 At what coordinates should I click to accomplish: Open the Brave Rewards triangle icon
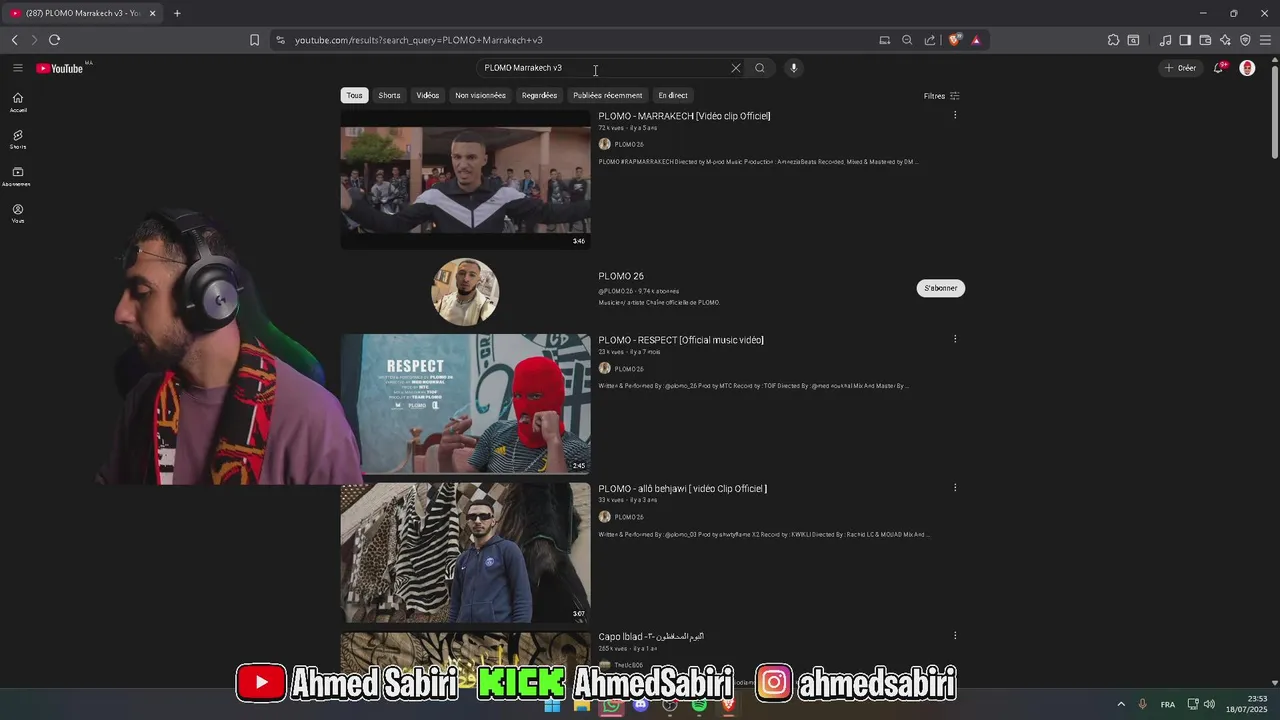[976, 40]
